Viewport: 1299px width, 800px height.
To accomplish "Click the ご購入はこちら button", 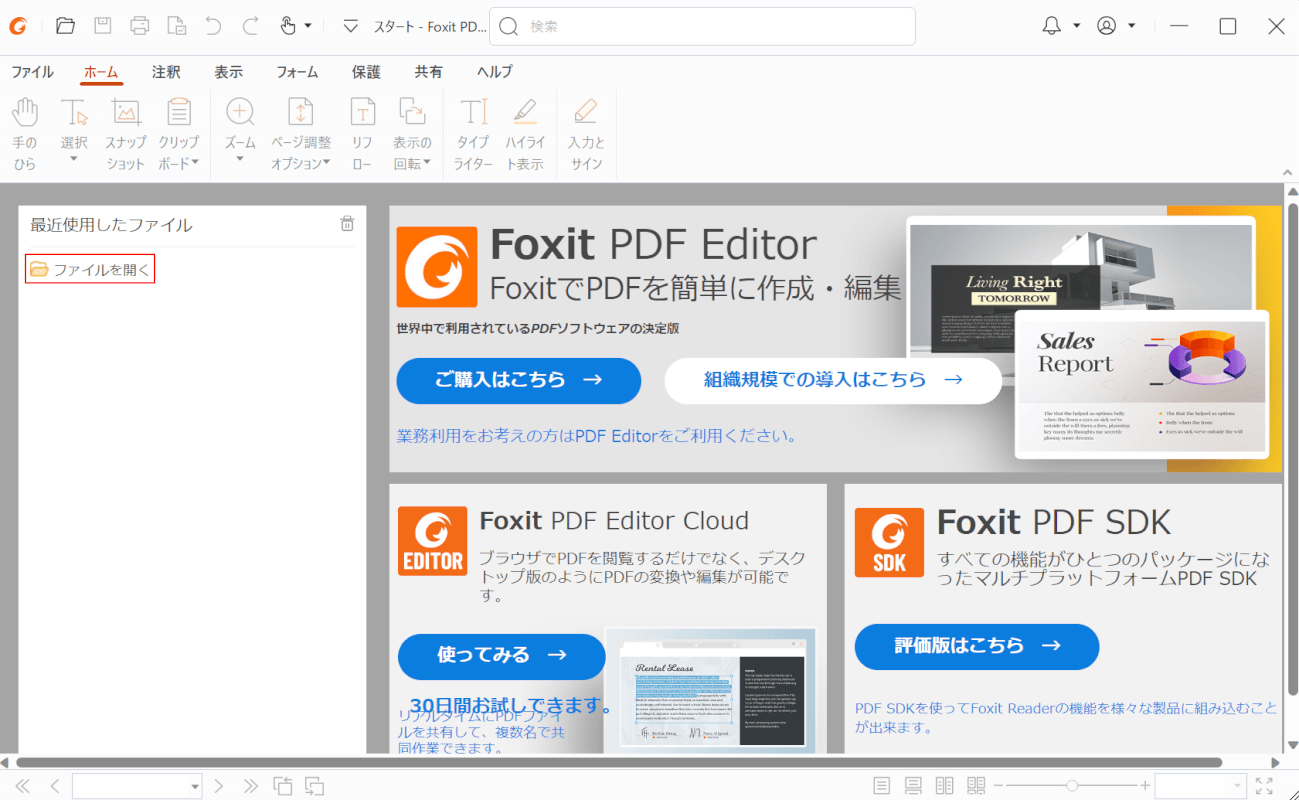I will (518, 381).
